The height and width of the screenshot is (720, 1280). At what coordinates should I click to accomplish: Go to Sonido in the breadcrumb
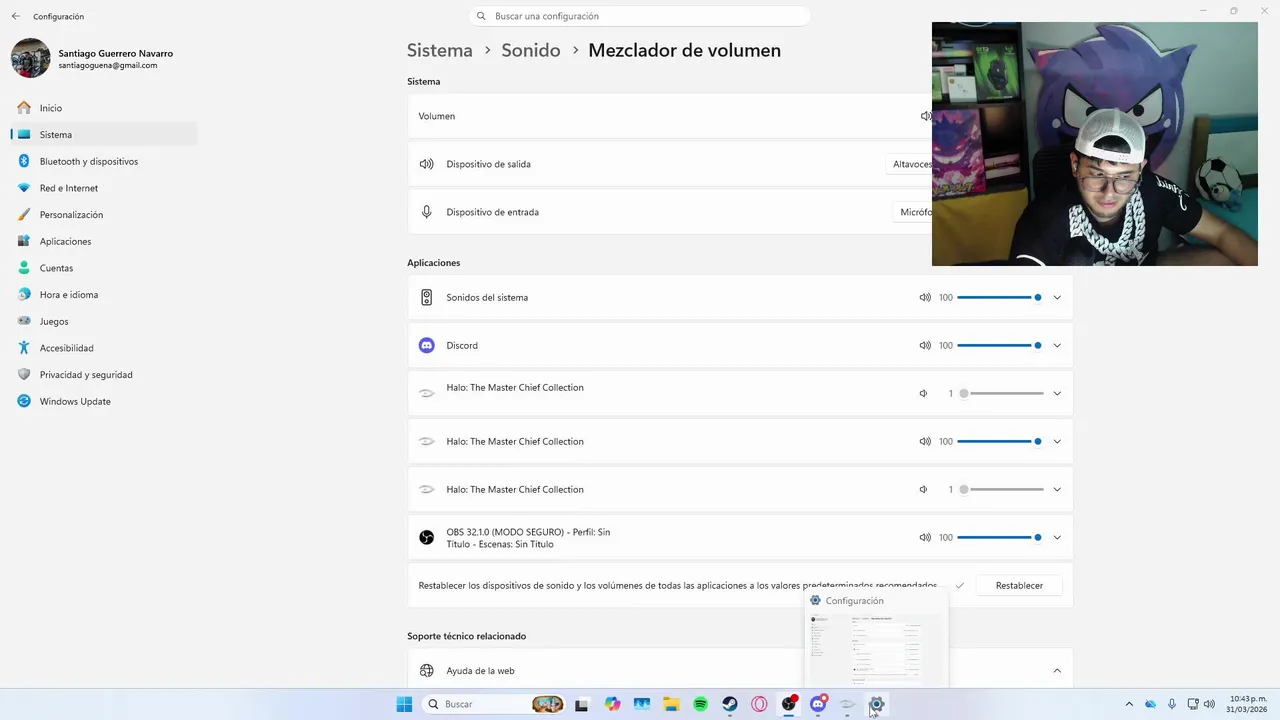[x=531, y=50]
